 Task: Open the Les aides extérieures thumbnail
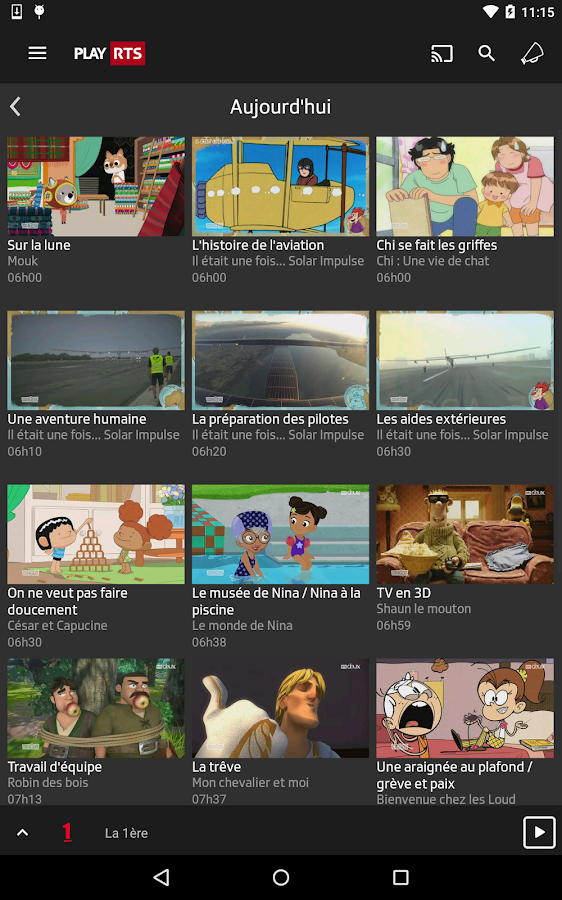[x=465, y=360]
